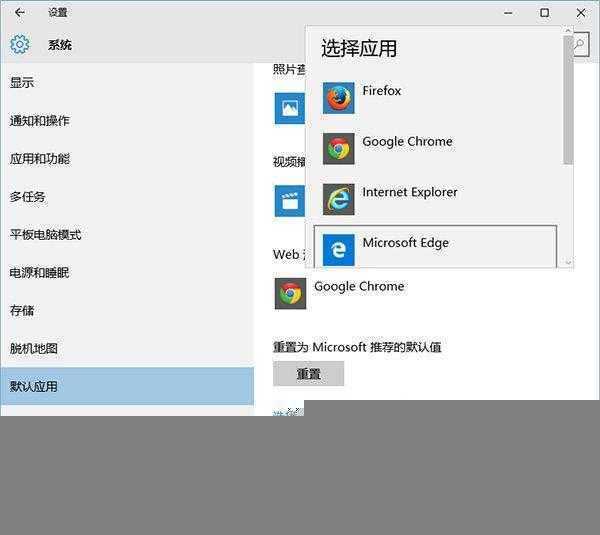Open 平板电脑模式 settings

pyautogui.click(x=127, y=235)
